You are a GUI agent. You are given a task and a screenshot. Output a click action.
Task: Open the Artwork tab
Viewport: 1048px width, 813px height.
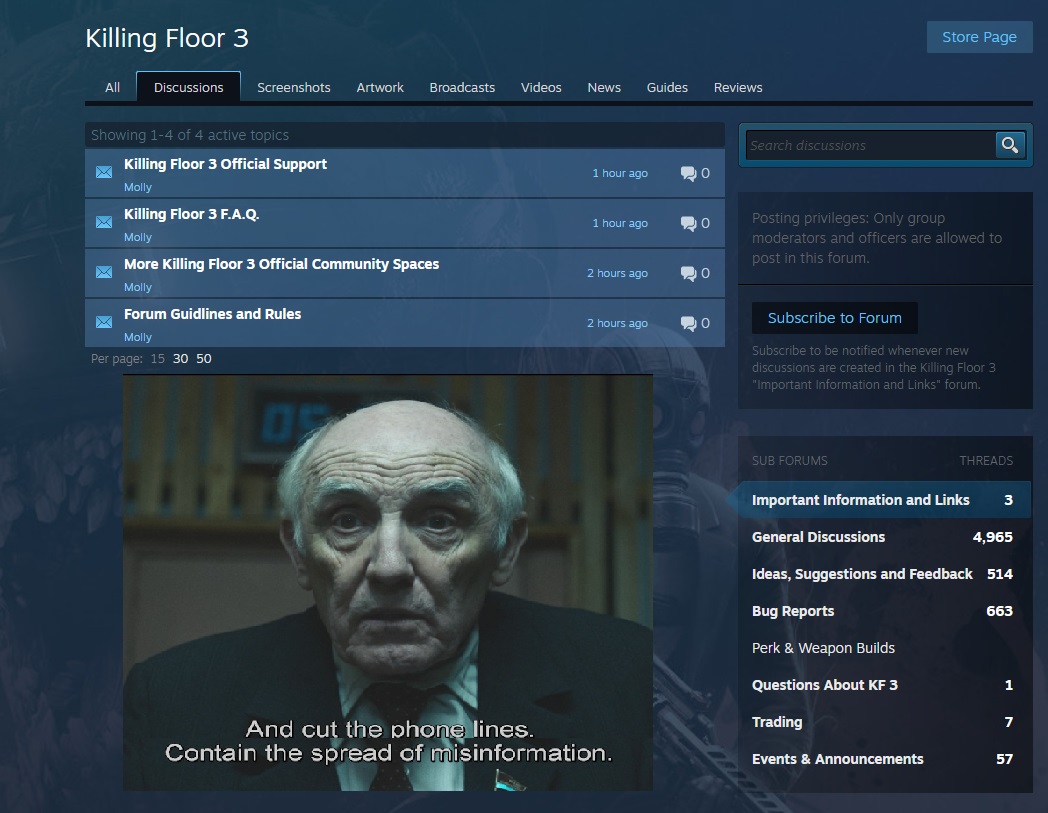tap(380, 88)
